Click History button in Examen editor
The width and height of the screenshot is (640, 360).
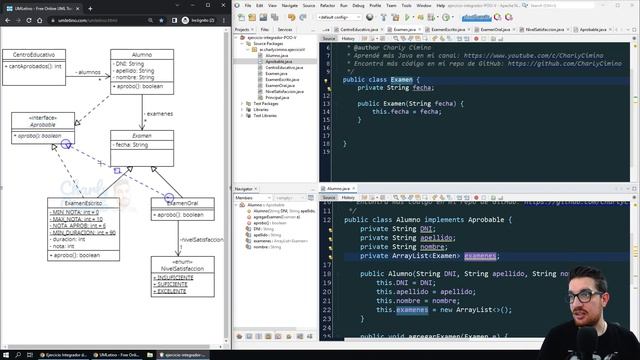click(348, 38)
